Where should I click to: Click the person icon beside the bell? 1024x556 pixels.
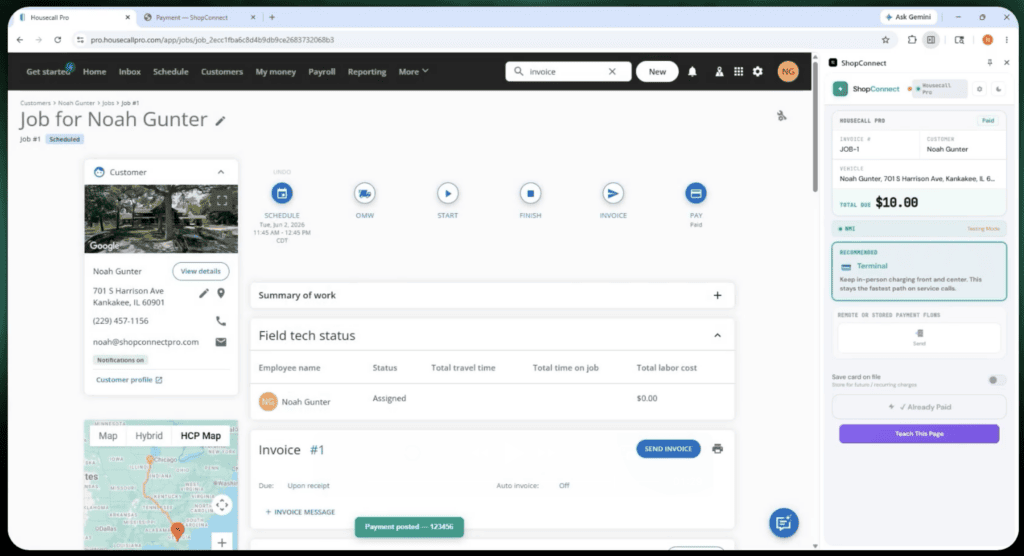point(719,72)
